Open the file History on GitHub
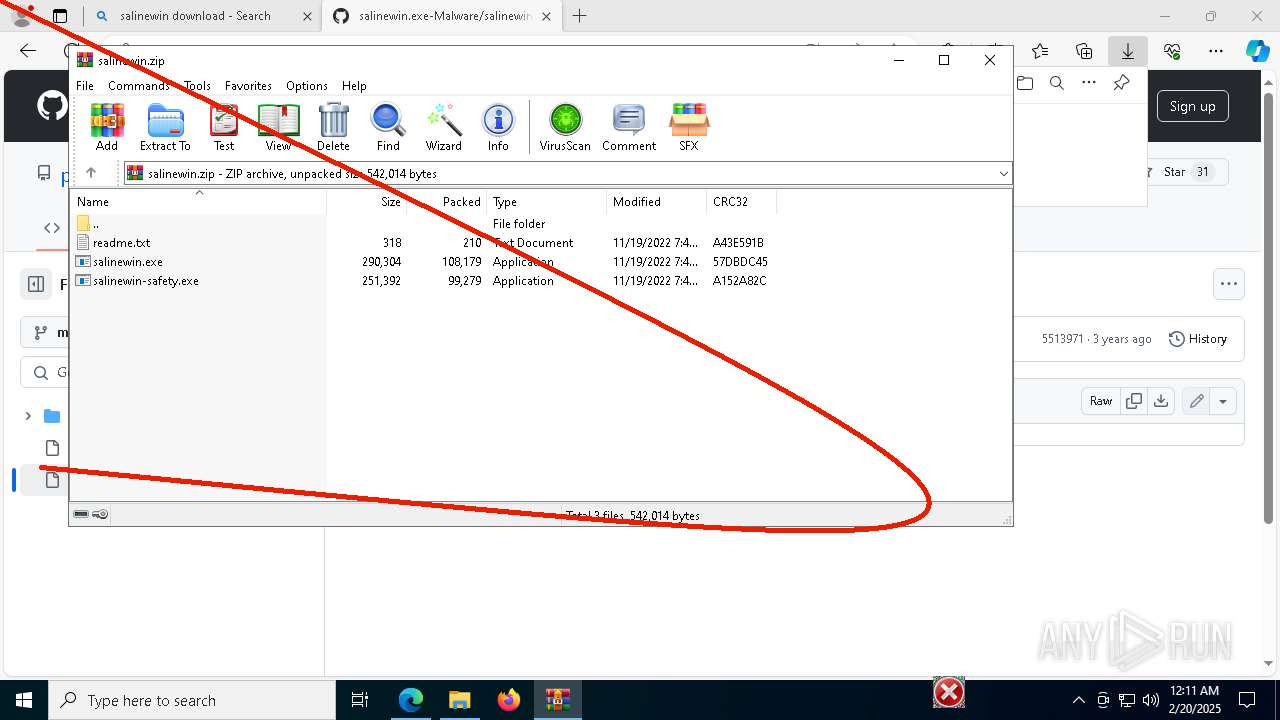 [x=1198, y=339]
